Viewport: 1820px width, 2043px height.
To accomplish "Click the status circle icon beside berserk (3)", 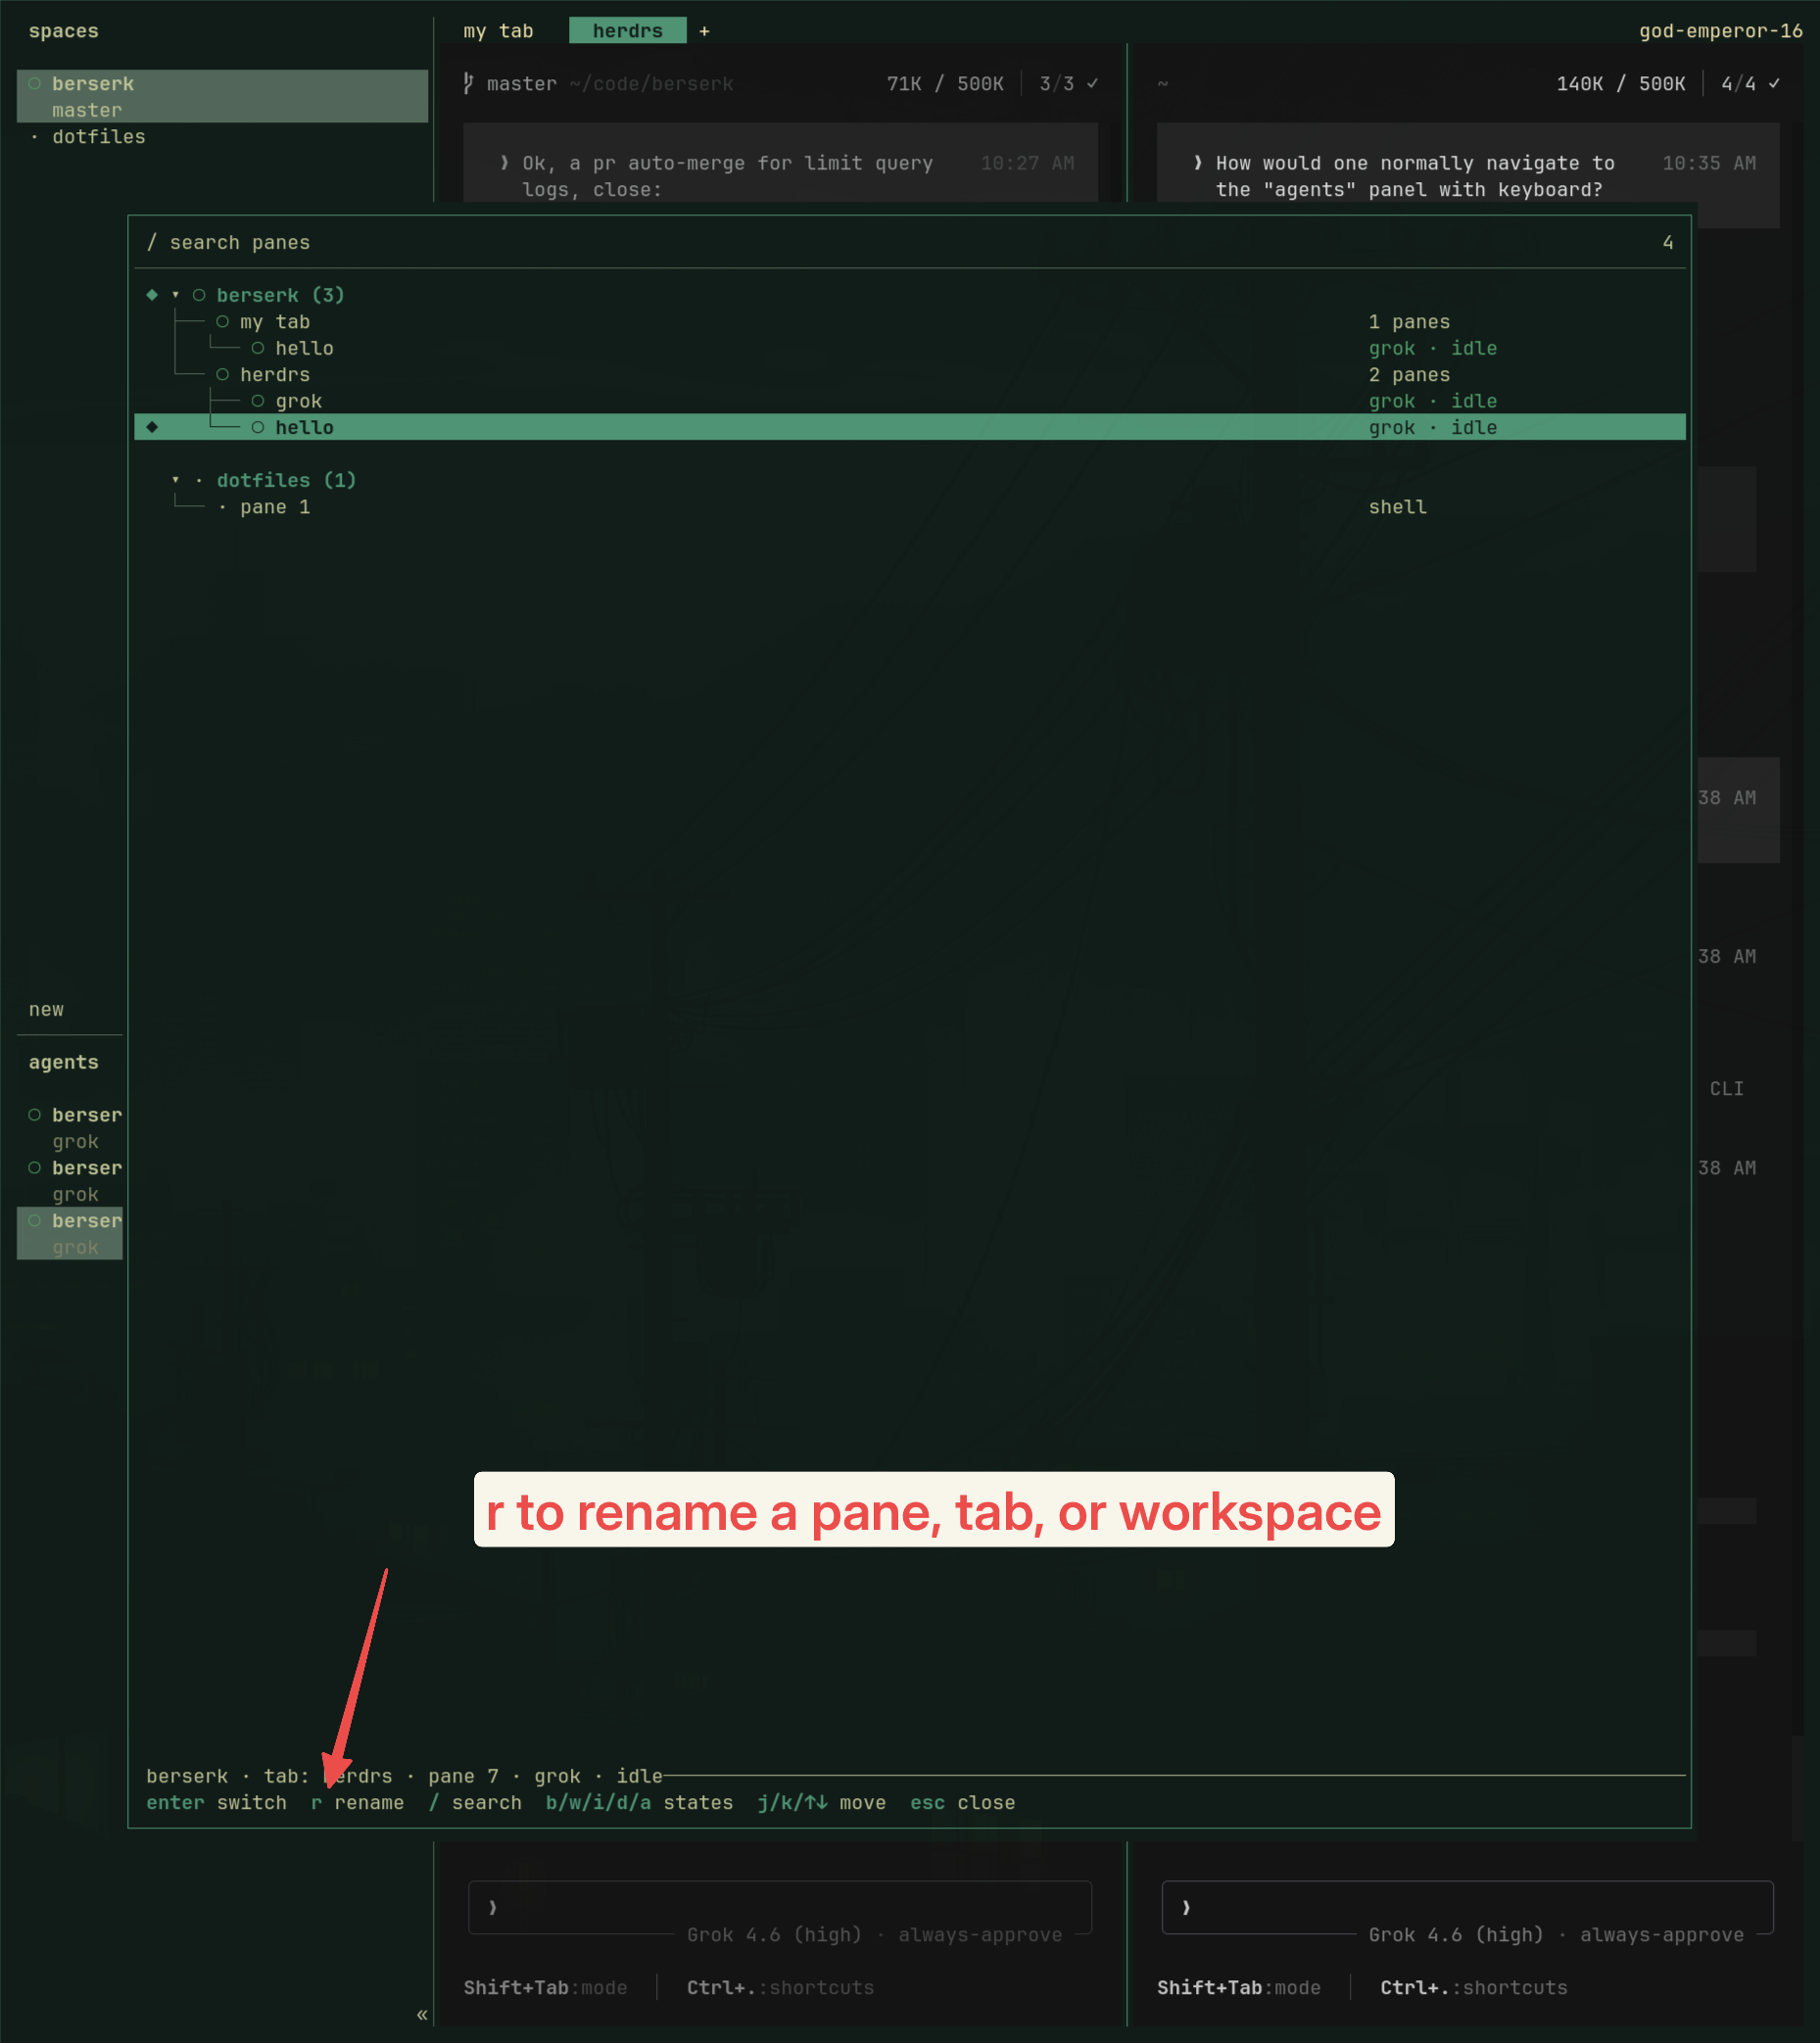I will tap(199, 295).
